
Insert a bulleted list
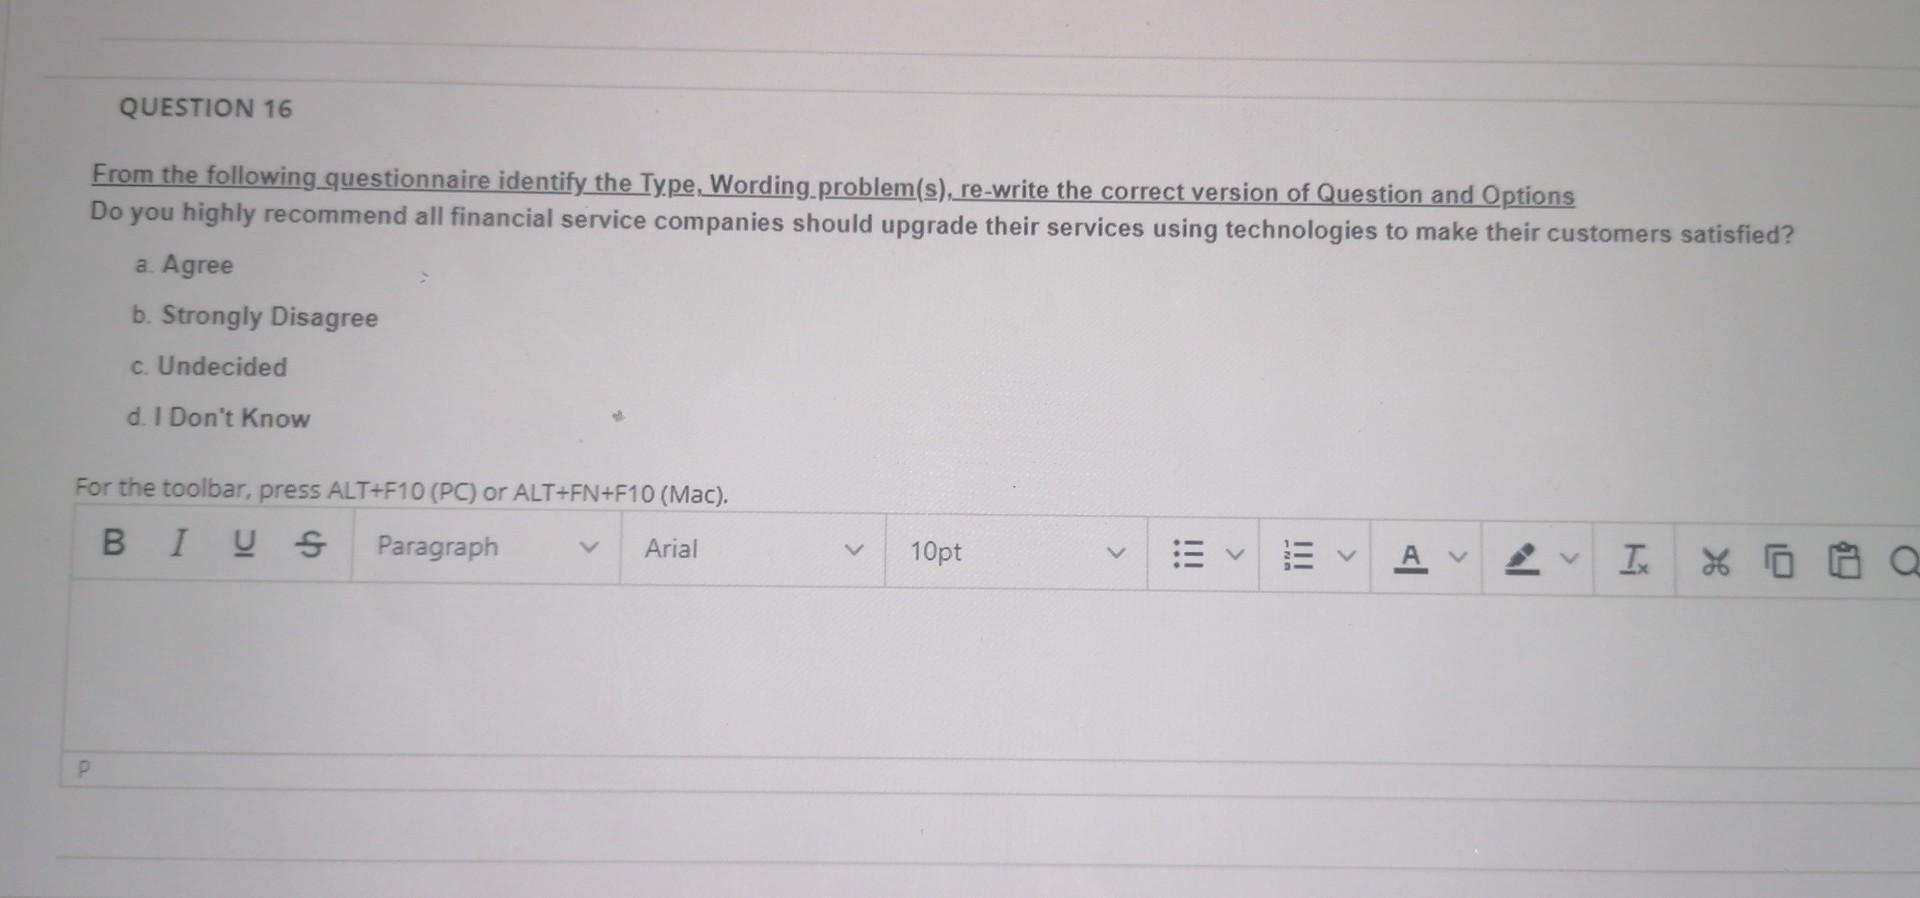tap(1187, 553)
